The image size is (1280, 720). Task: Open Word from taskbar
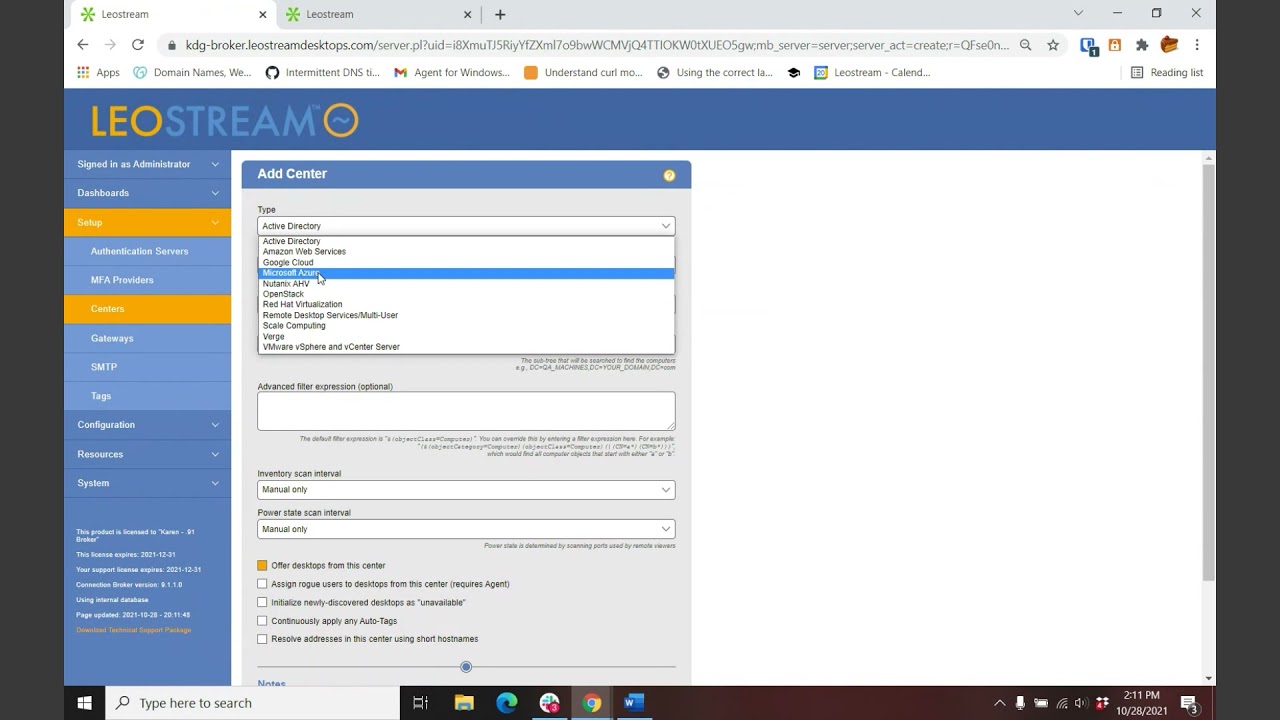click(x=634, y=703)
